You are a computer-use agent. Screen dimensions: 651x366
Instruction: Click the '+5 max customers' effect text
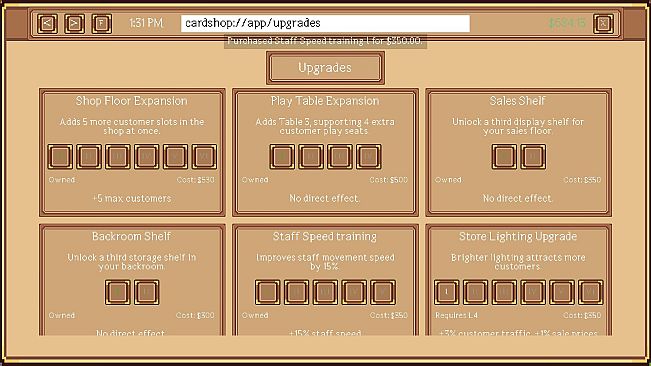132,198
